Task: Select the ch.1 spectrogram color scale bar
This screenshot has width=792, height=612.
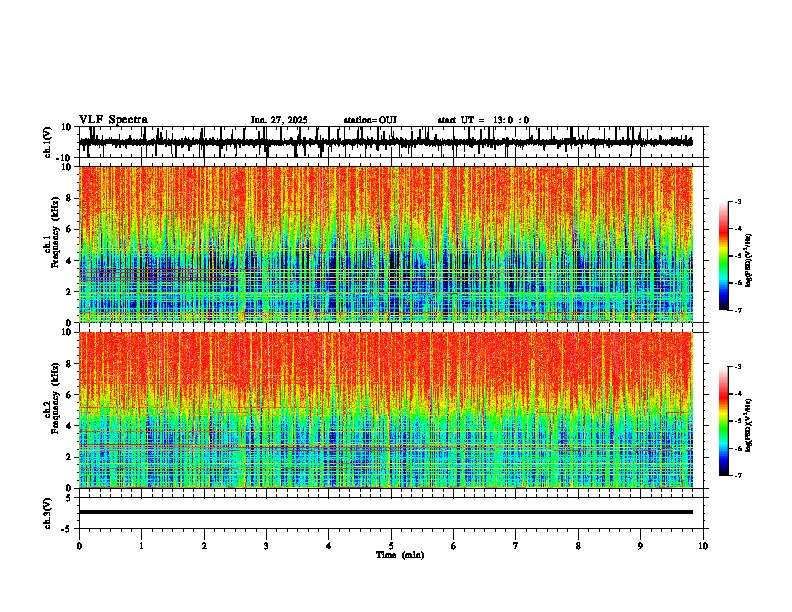Action: [x=724, y=256]
